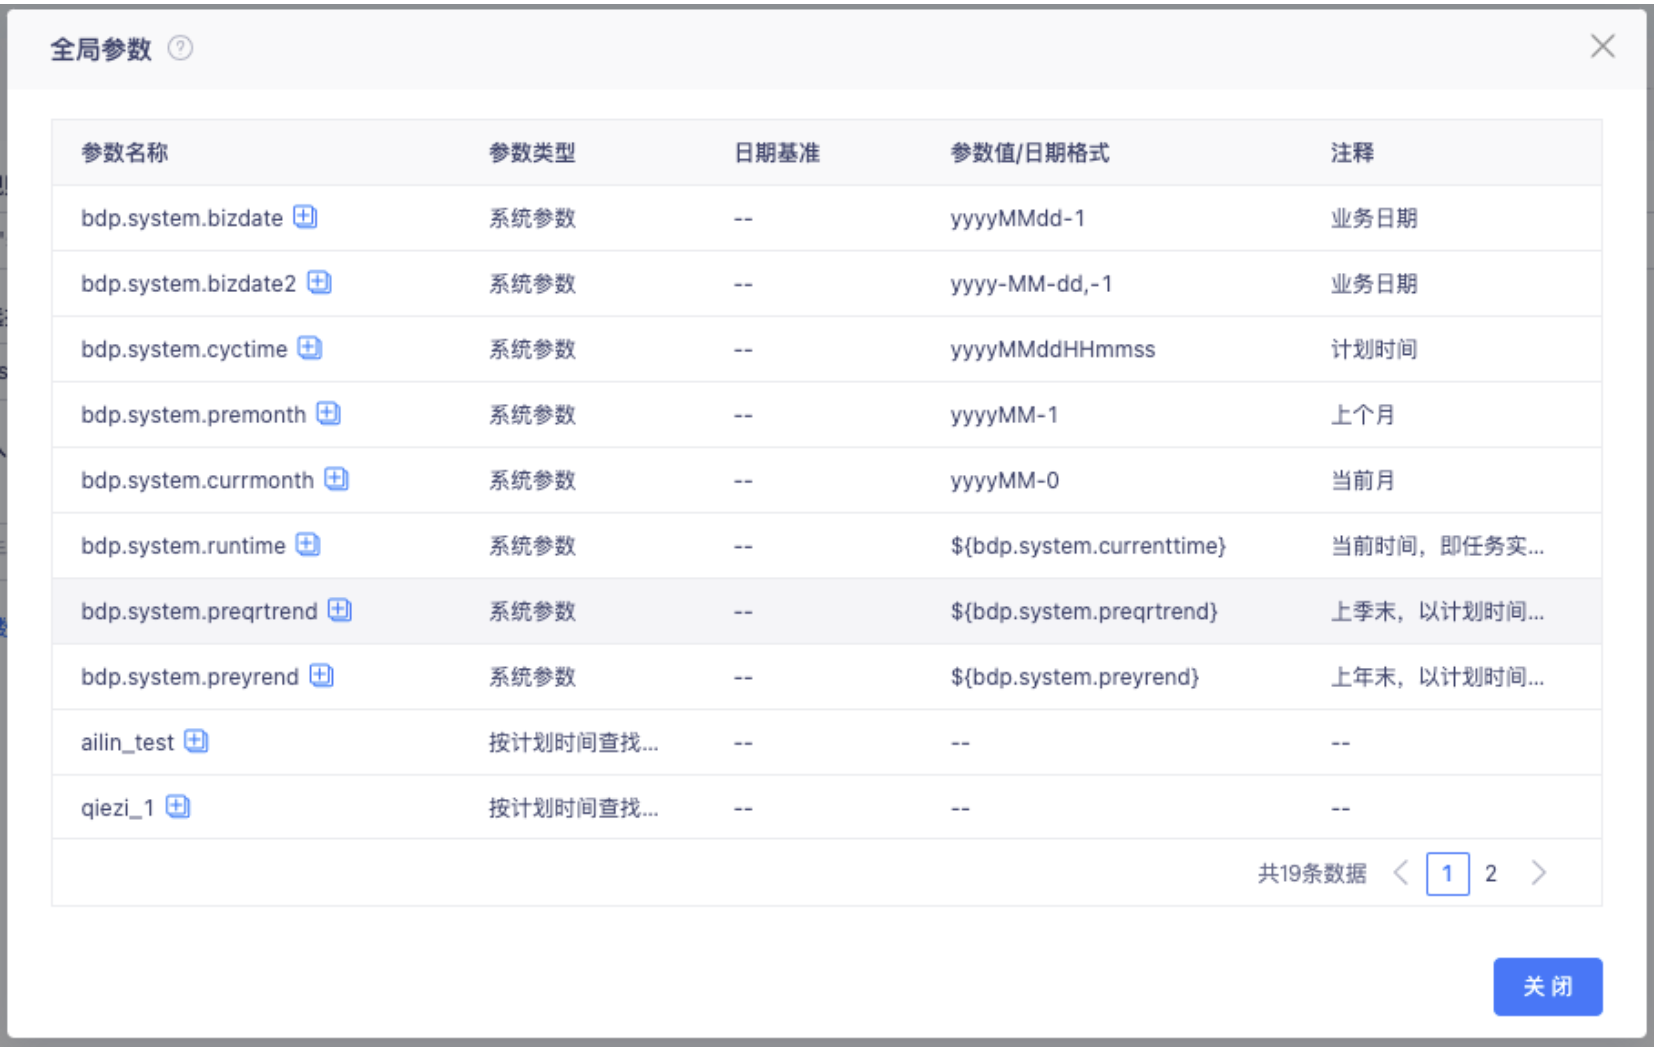1662x1058 pixels.
Task: Select the bdp.system.cyctime parameter name
Action: tap(184, 349)
